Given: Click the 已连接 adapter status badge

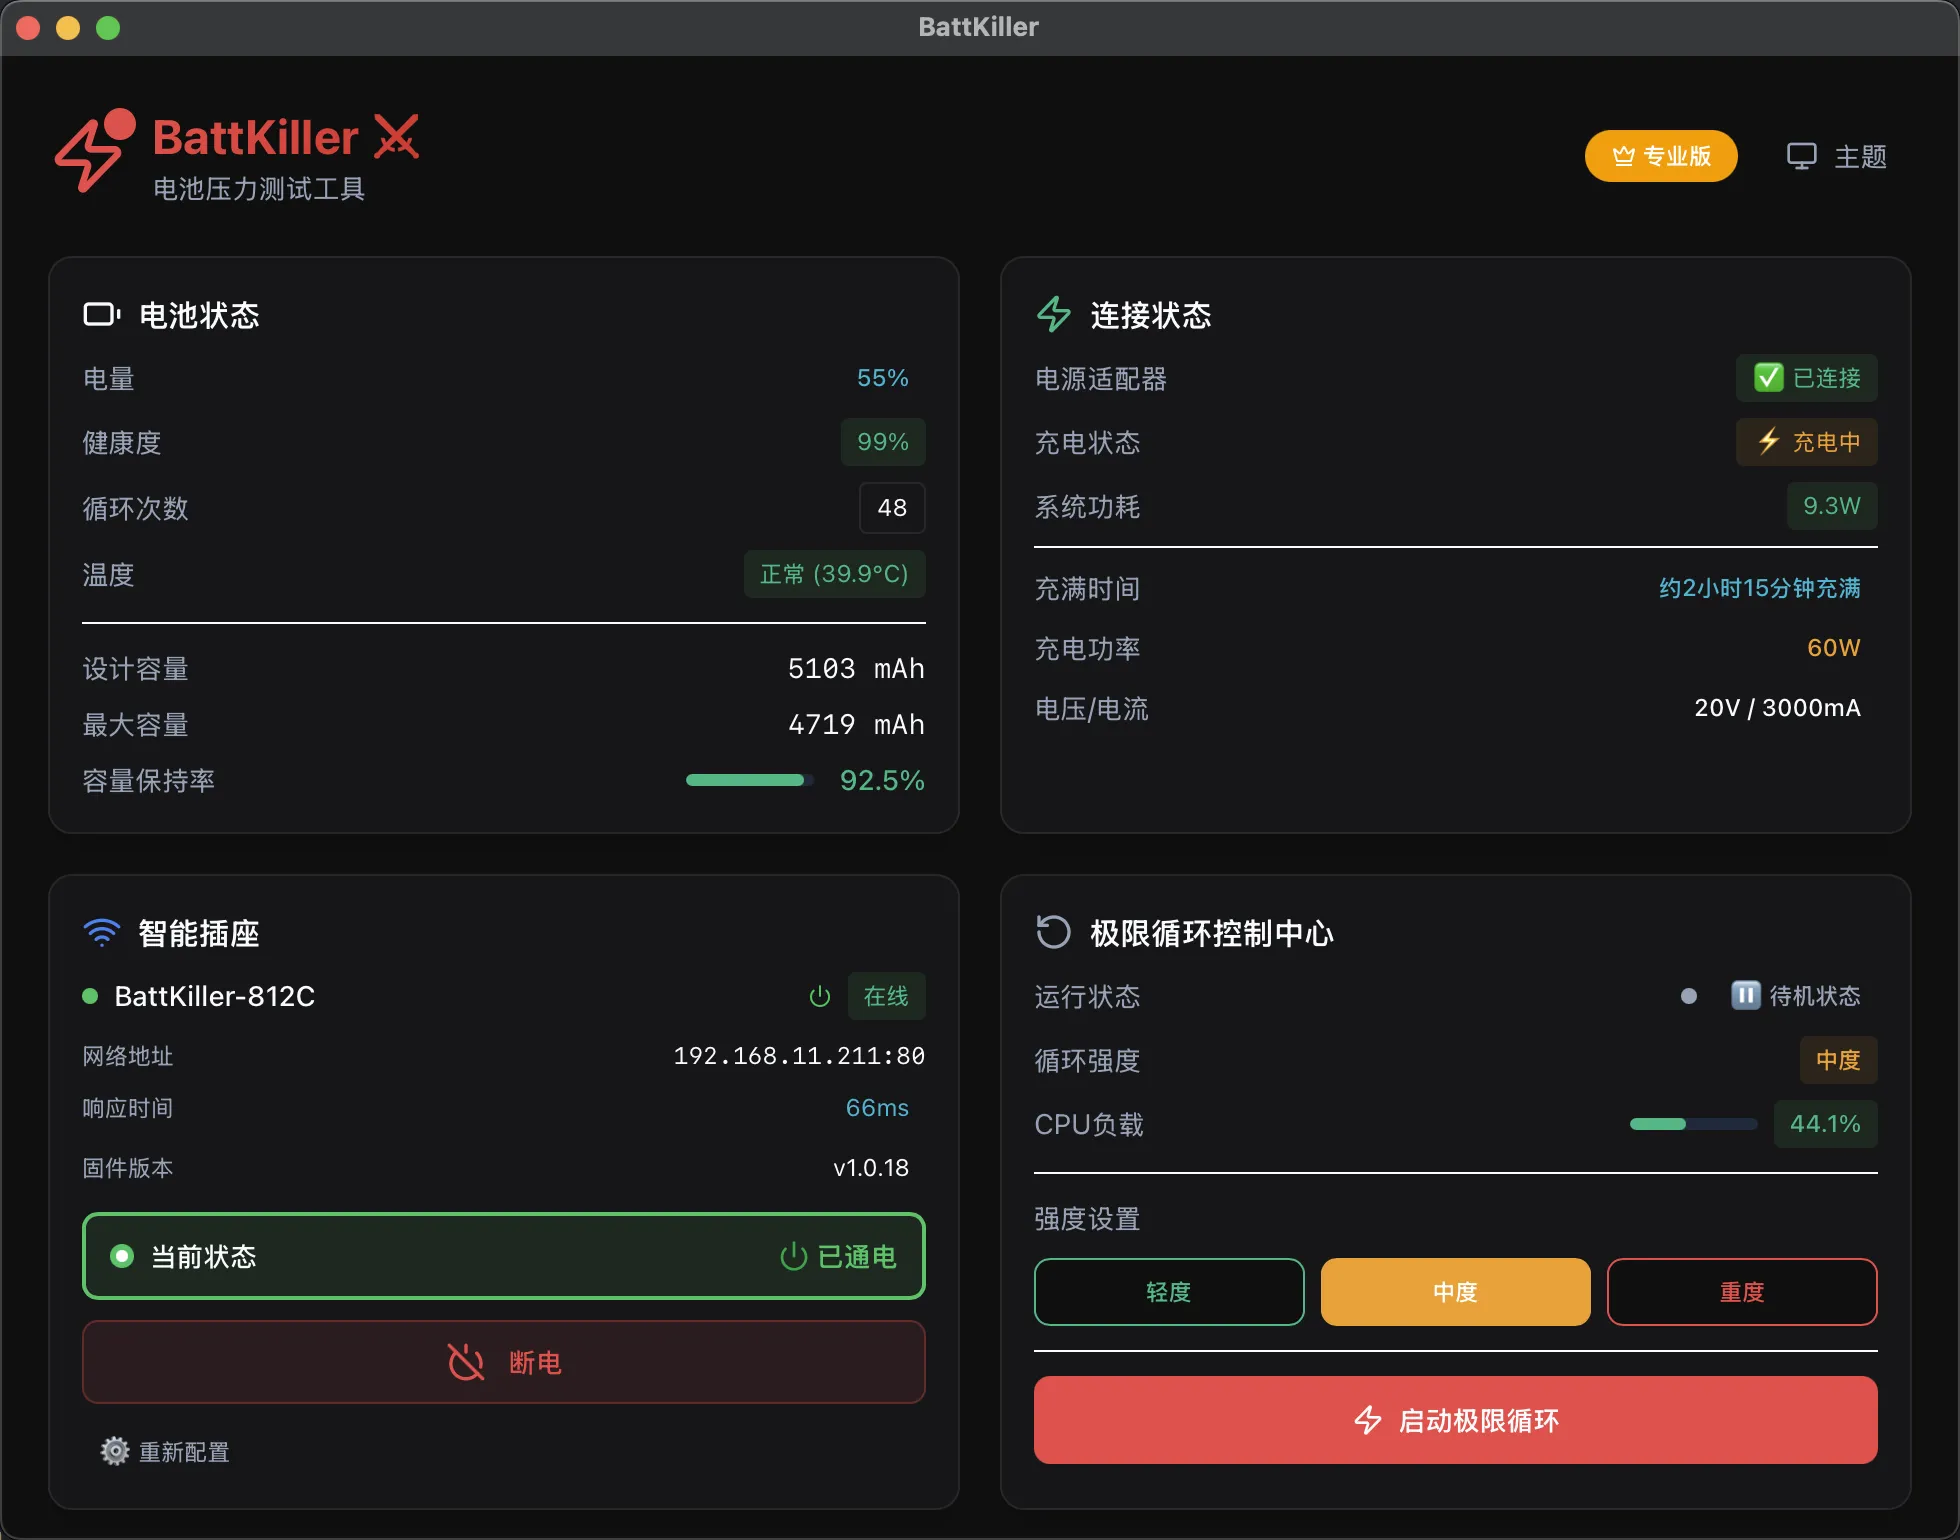Looking at the screenshot, I should point(1807,378).
